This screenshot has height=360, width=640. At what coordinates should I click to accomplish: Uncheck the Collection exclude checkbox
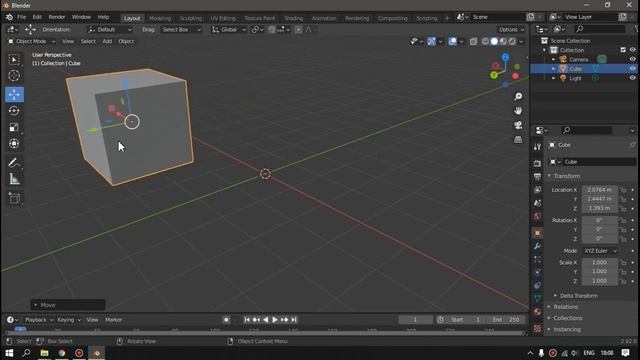click(x=623, y=50)
